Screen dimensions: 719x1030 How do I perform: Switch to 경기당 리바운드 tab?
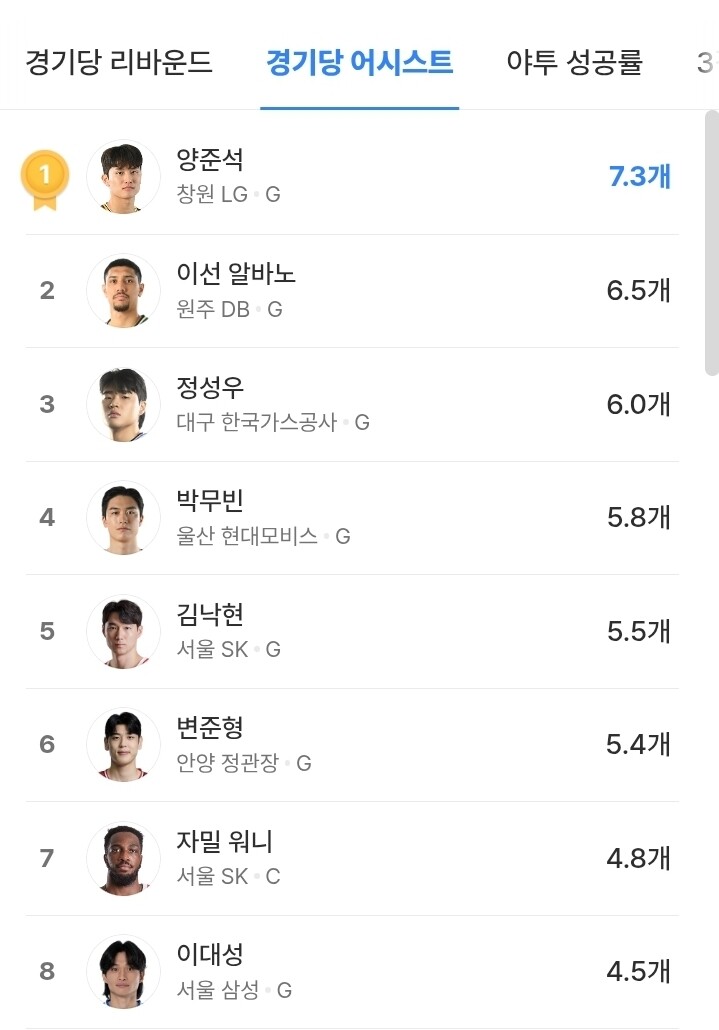pos(119,63)
